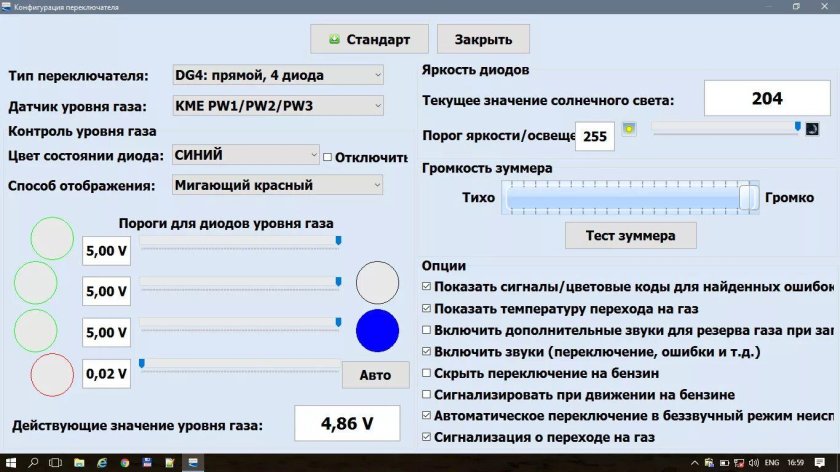This screenshot has height=472, width=840.
Task: Click the buzzer volume slider
Action: tap(630, 198)
